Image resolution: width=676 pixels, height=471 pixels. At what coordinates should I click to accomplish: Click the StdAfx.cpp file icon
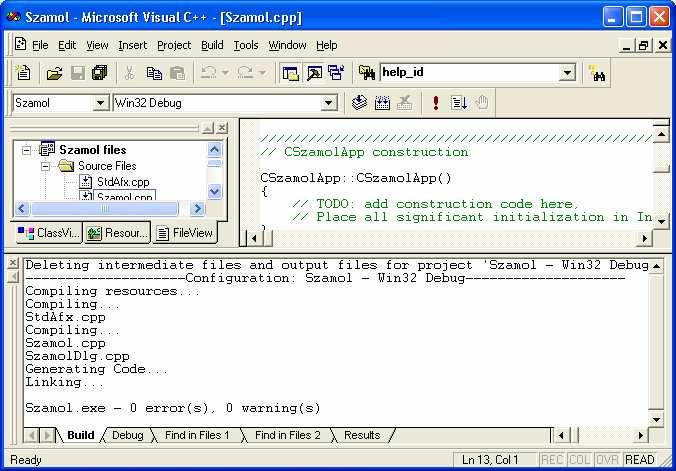pyautogui.click(x=86, y=182)
